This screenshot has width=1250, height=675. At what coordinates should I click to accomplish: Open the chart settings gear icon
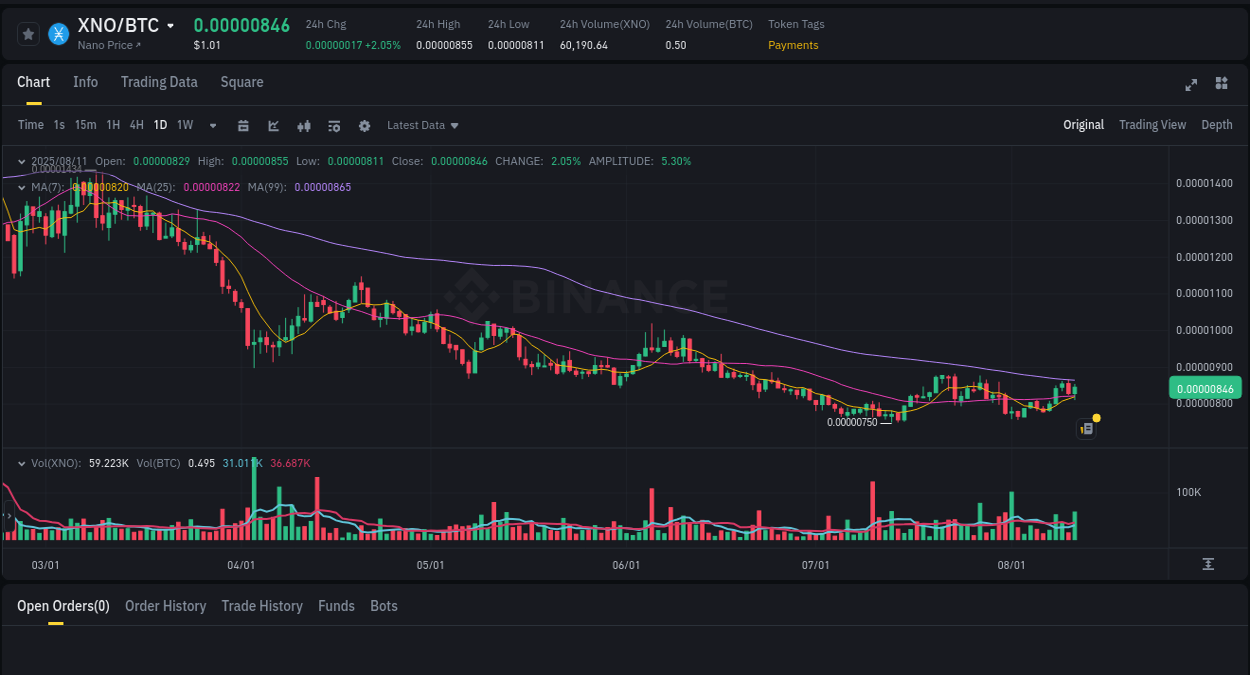[x=364, y=125]
